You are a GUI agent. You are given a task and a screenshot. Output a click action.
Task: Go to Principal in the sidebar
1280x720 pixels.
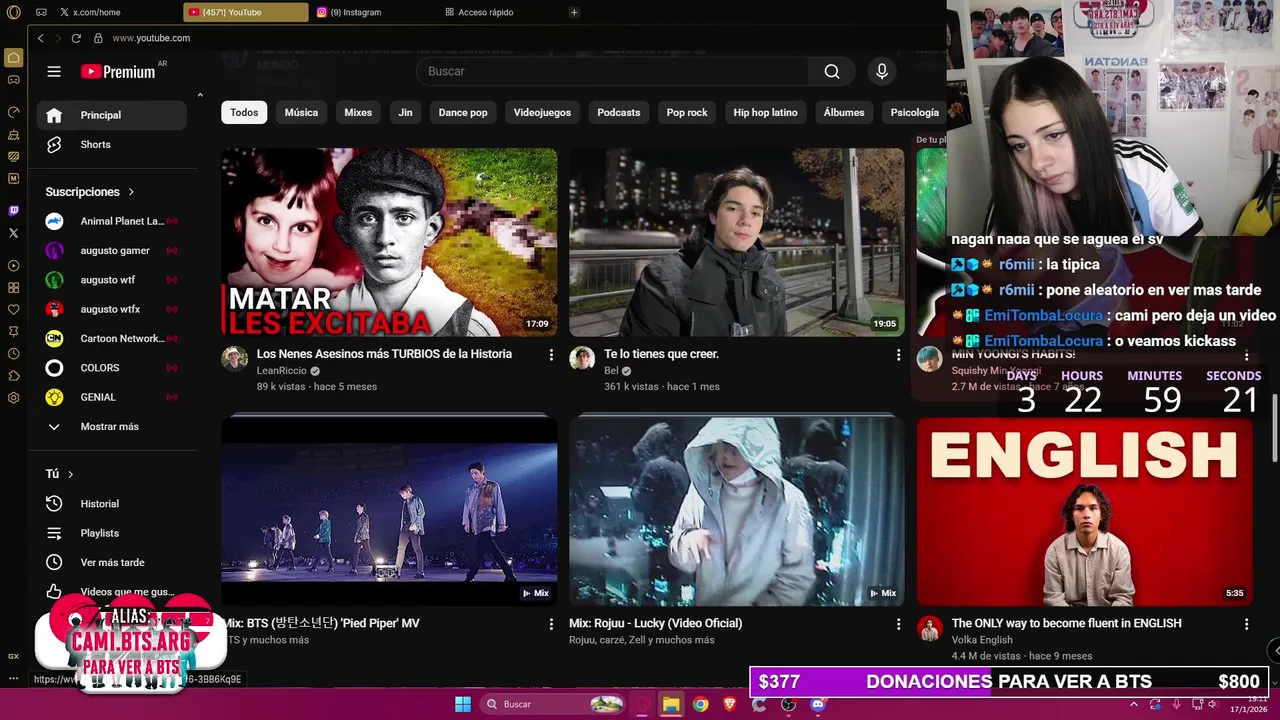(x=112, y=115)
